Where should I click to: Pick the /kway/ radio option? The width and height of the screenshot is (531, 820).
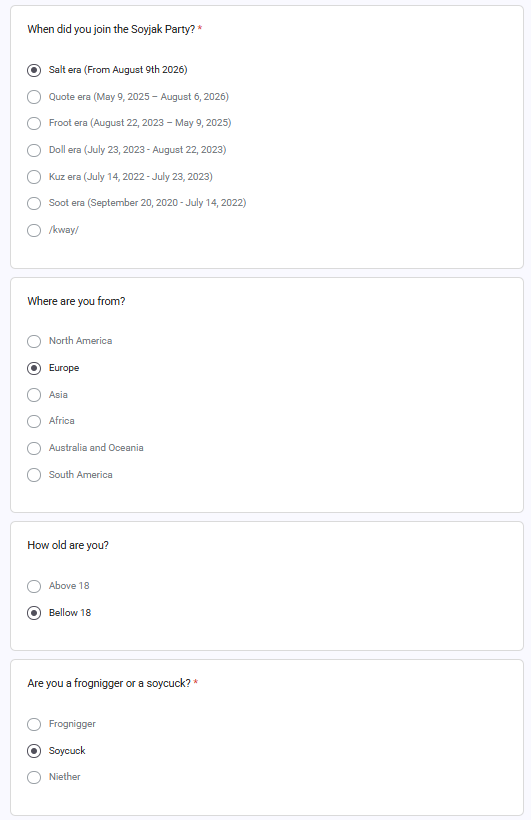click(x=34, y=230)
